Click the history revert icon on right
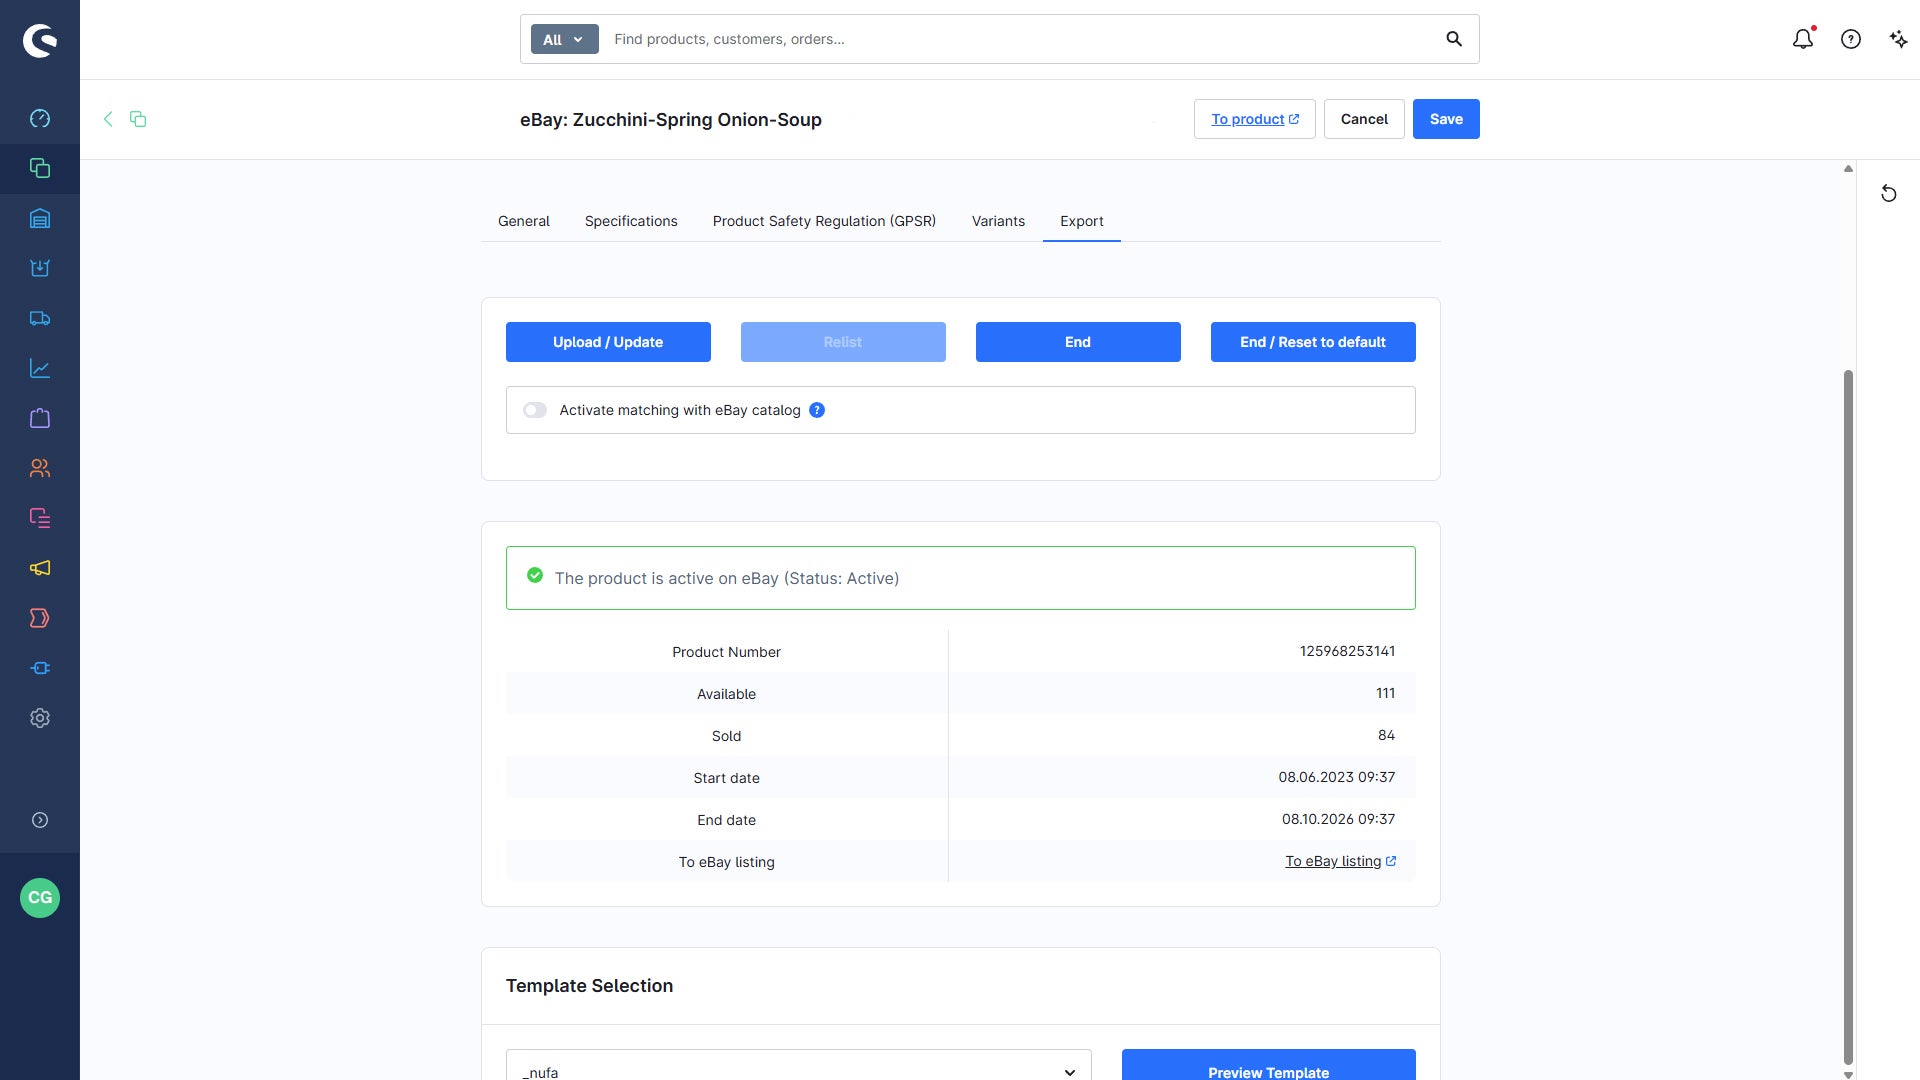The height and width of the screenshot is (1080, 1920). (1889, 194)
